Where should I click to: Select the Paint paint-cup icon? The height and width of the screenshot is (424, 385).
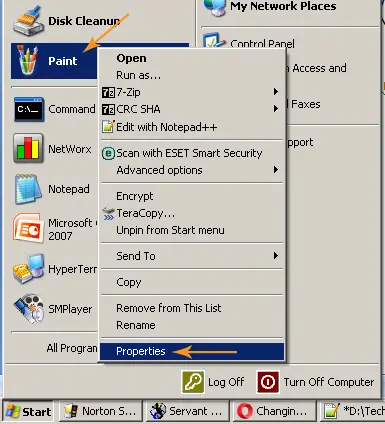28,60
